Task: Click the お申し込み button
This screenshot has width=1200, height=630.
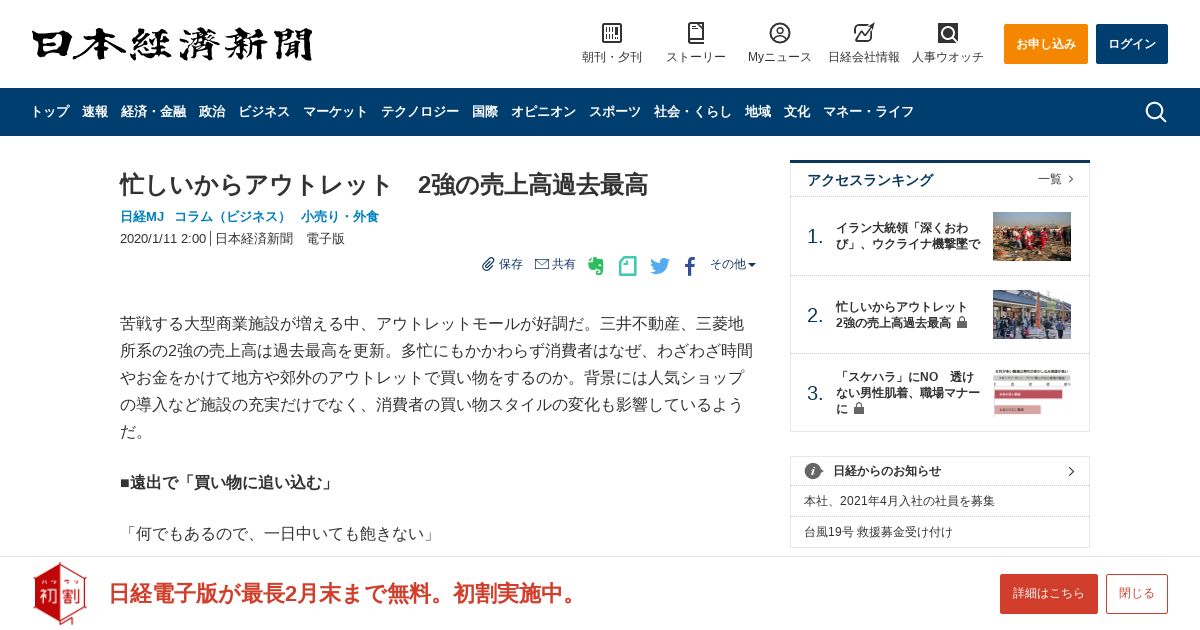Action: [1046, 44]
